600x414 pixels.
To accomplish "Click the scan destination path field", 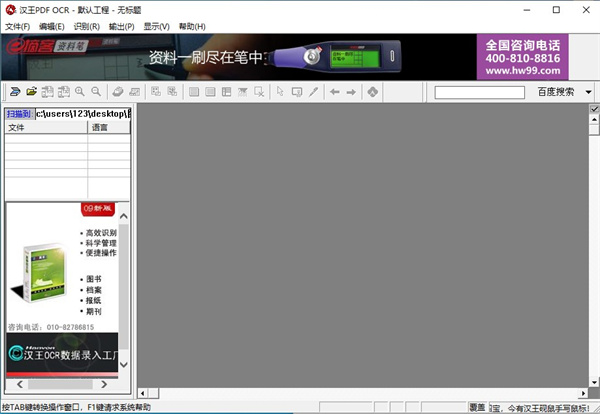I will coord(83,114).
